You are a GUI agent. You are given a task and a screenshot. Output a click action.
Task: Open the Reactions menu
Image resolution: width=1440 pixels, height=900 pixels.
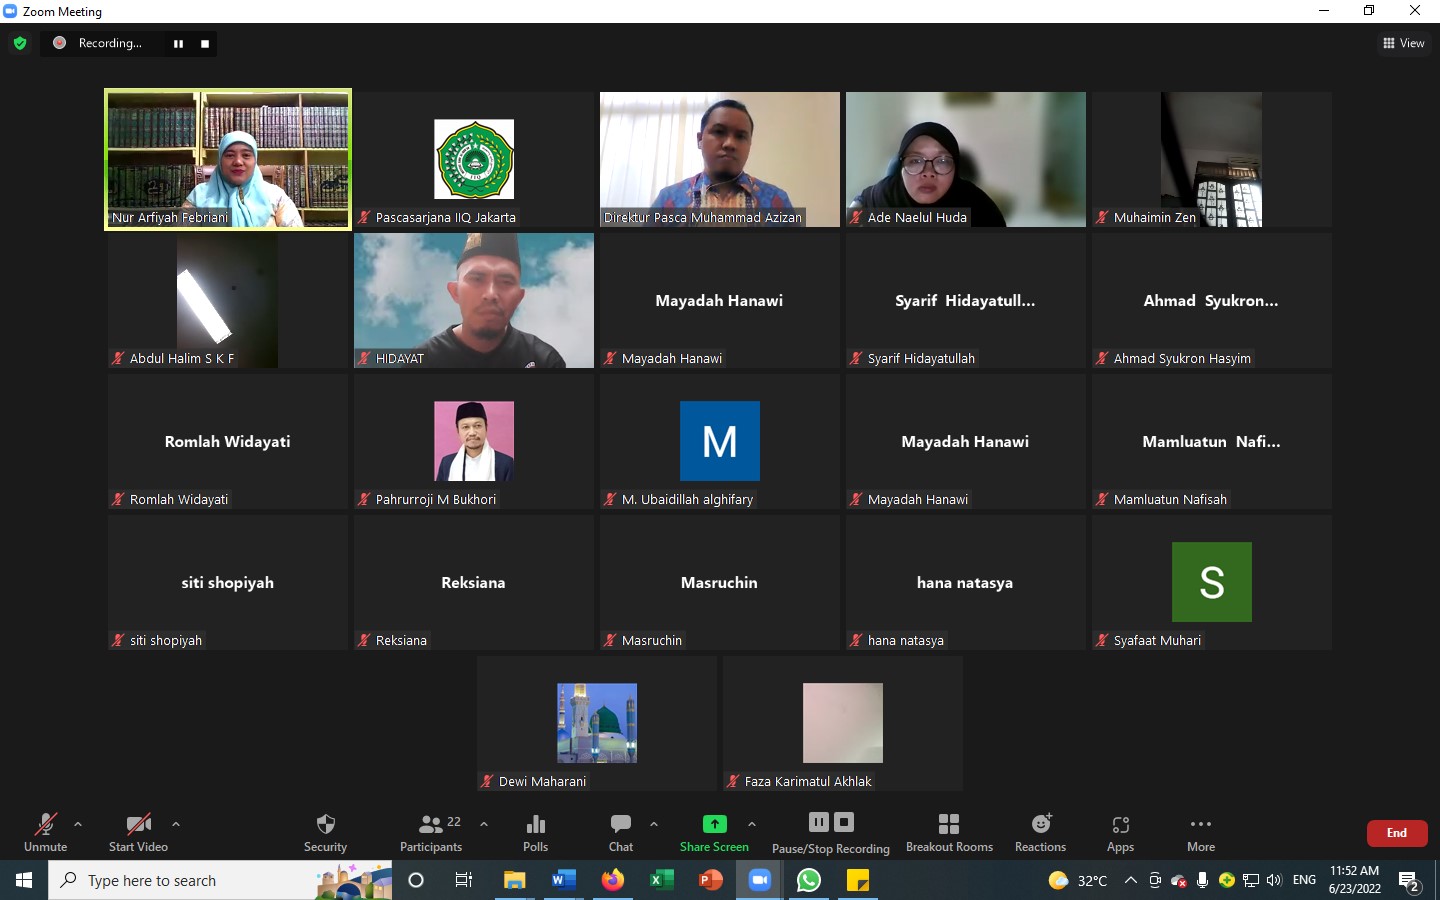pos(1041,832)
